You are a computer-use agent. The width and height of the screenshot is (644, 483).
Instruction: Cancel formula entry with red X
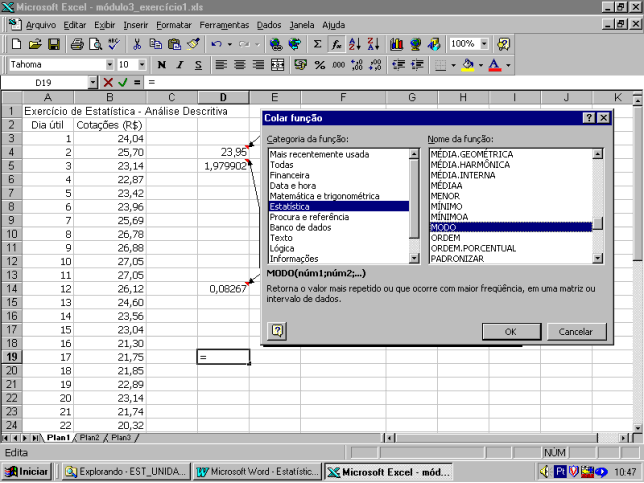tap(108, 82)
